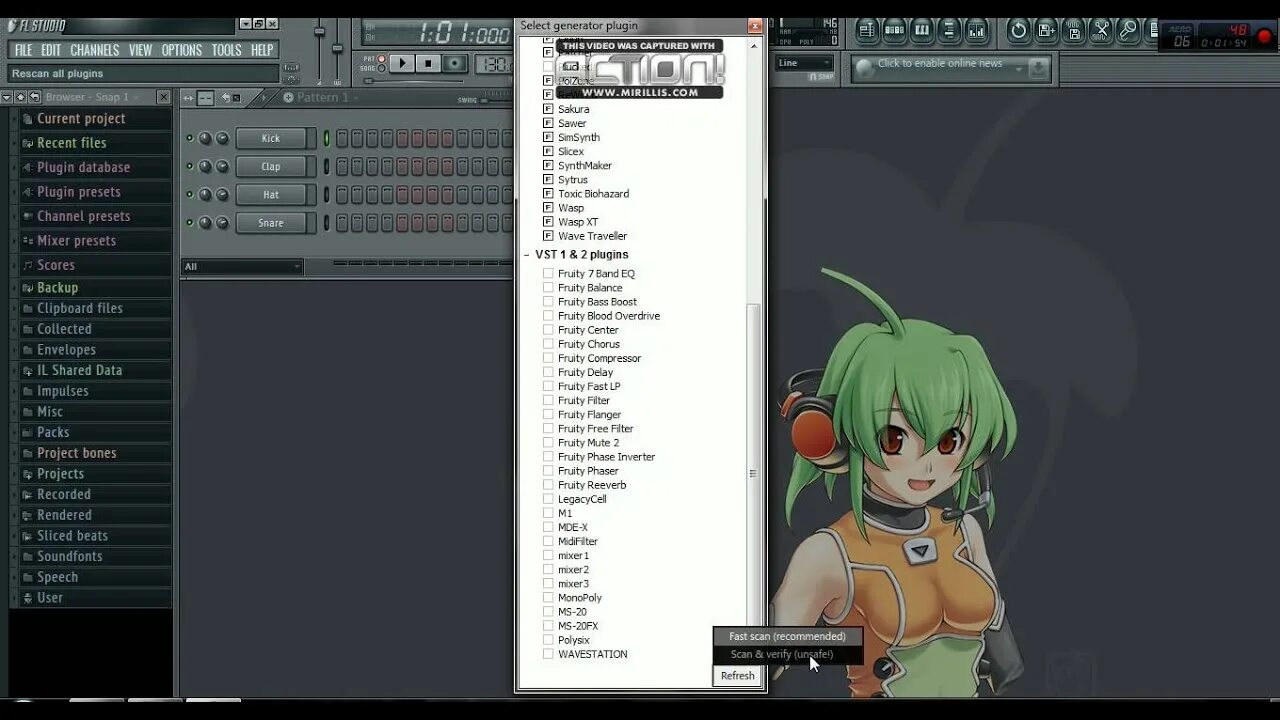Click the Pattern 1 selector label
1280x720 pixels.
[323, 97]
